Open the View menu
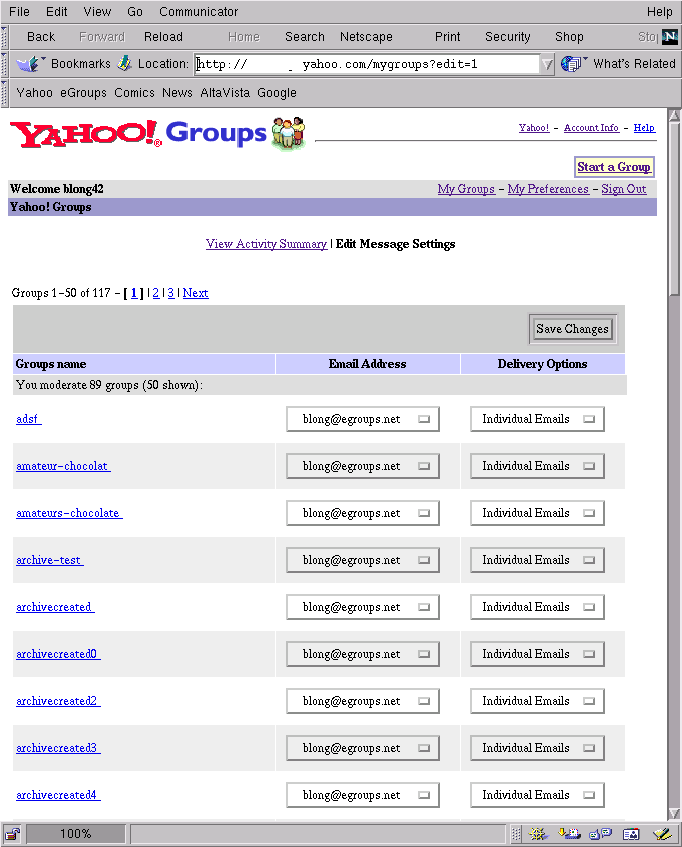Screen dimensions: 682x847 [x=97, y=12]
